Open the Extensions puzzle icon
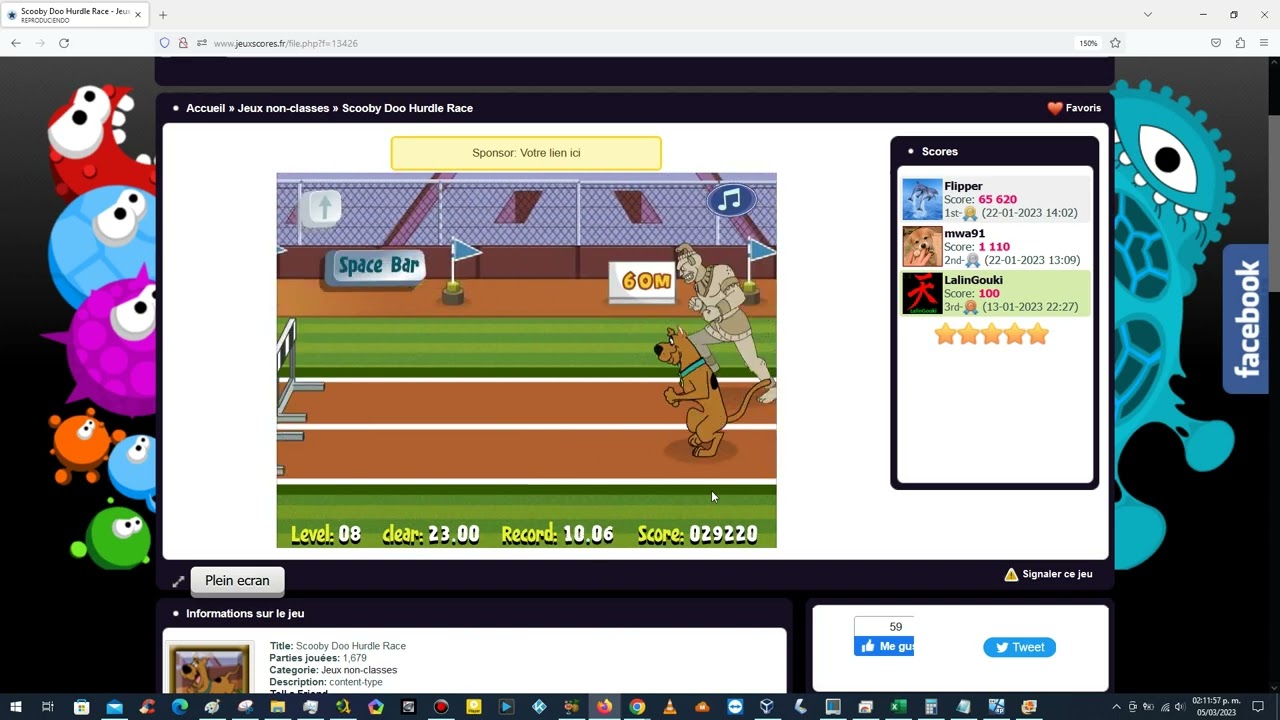Screen dimensions: 1280x720 (1240, 43)
